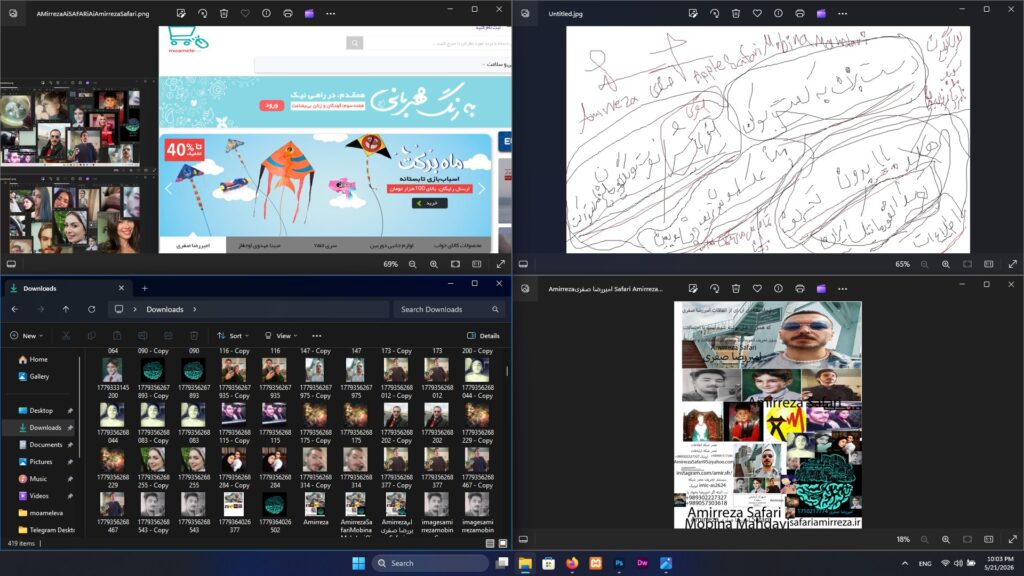Click the Search Downloads field
This screenshot has width=1024, height=576.
click(450, 309)
